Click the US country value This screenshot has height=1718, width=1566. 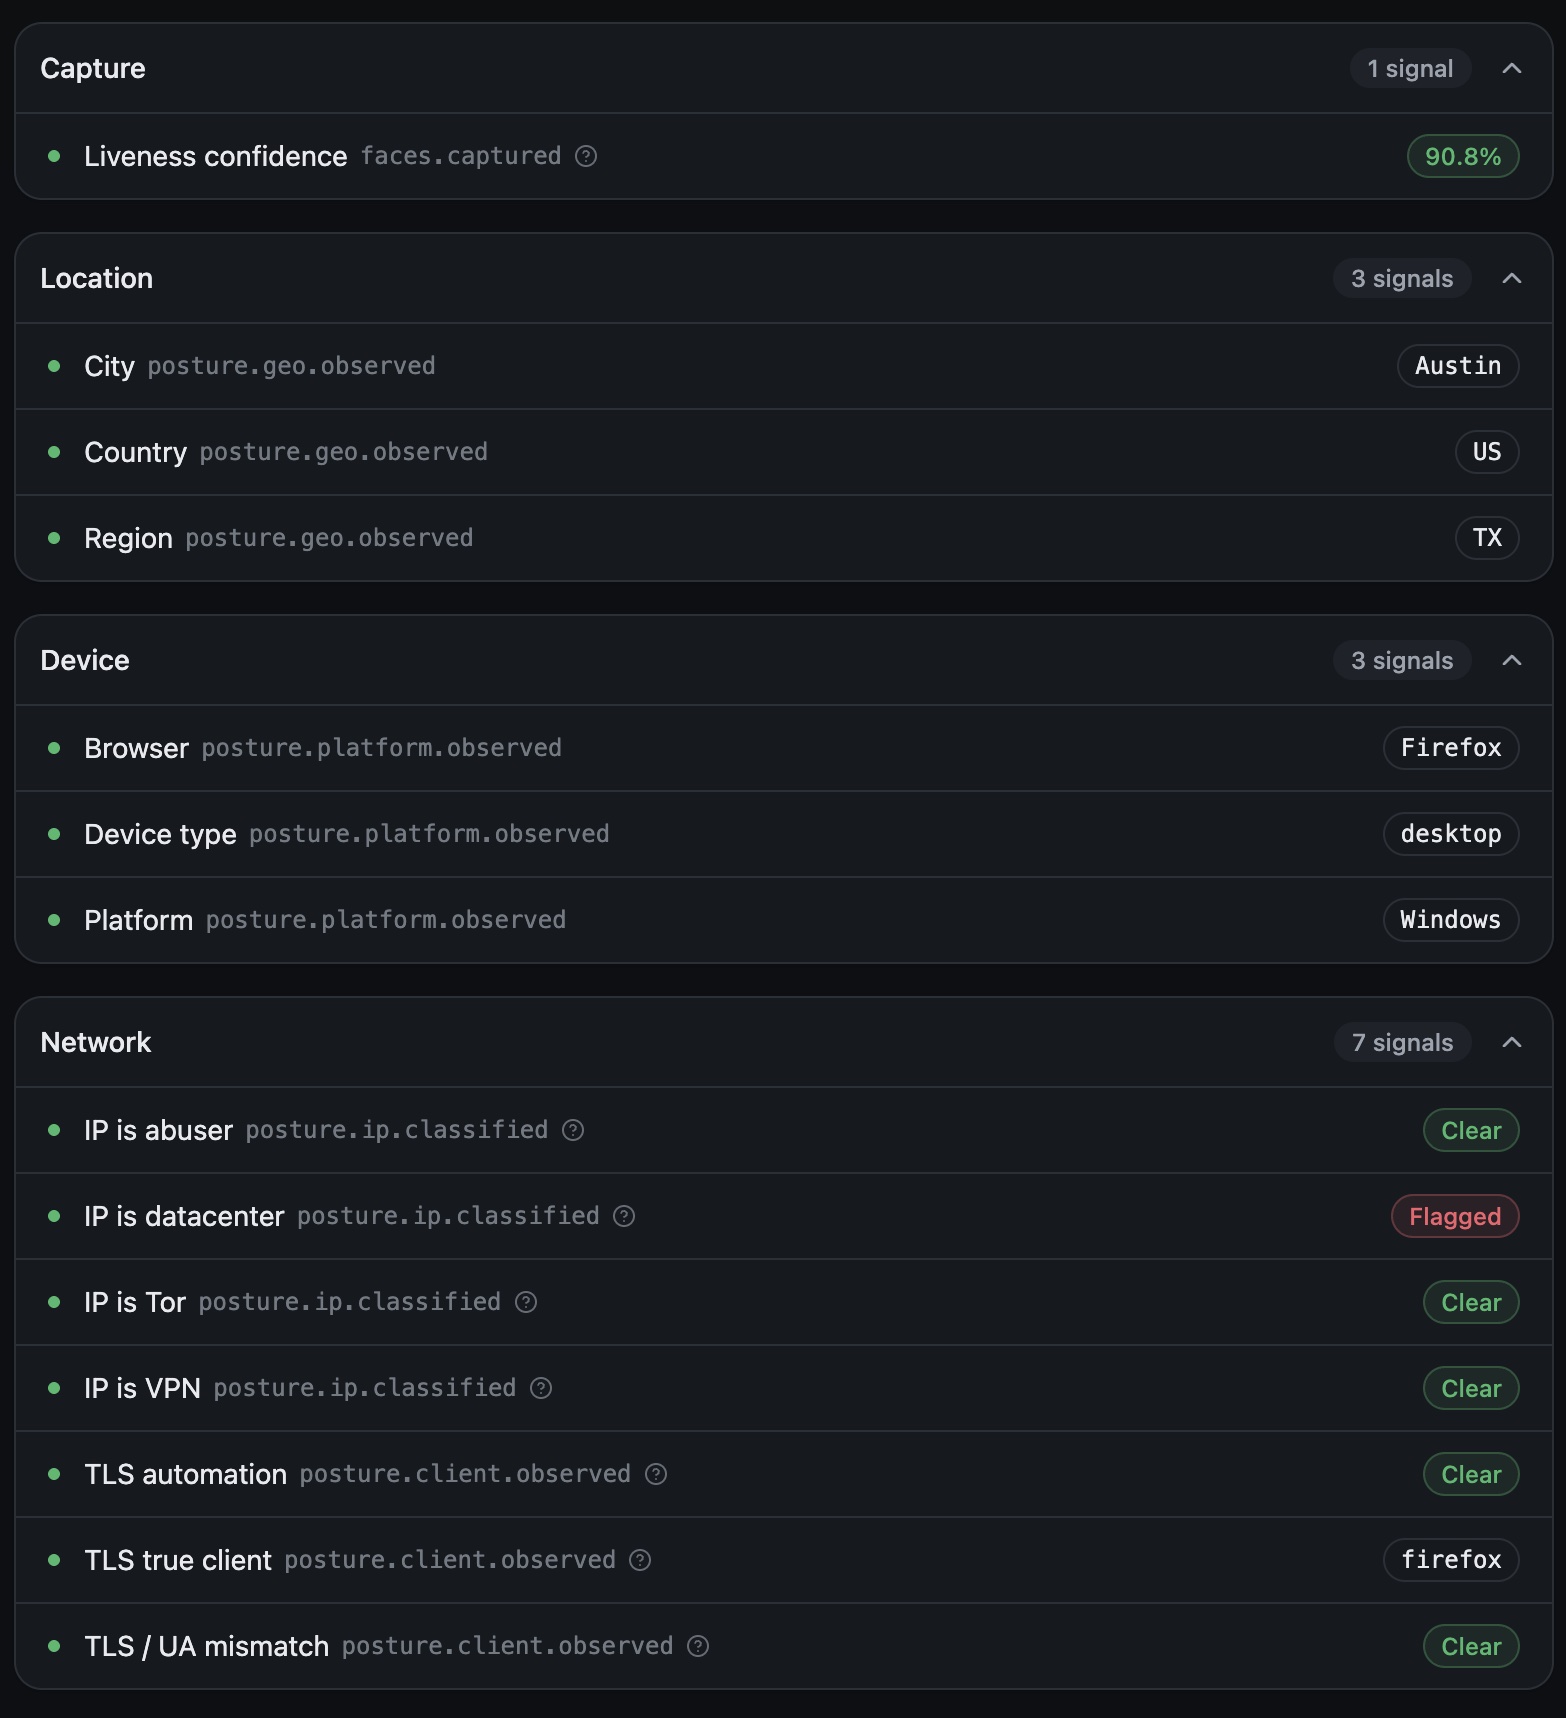1487,452
